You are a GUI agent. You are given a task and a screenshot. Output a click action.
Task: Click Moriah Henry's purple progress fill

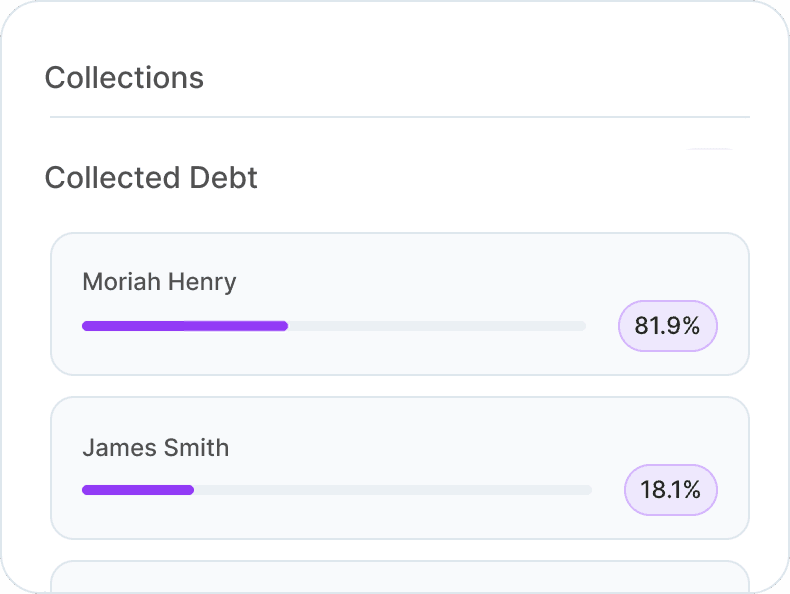pyautogui.click(x=185, y=326)
